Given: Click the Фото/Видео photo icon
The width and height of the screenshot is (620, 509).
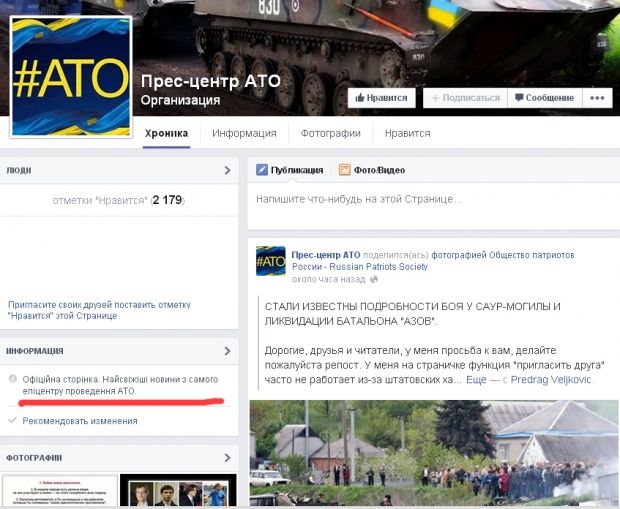Looking at the screenshot, I should tap(345, 170).
